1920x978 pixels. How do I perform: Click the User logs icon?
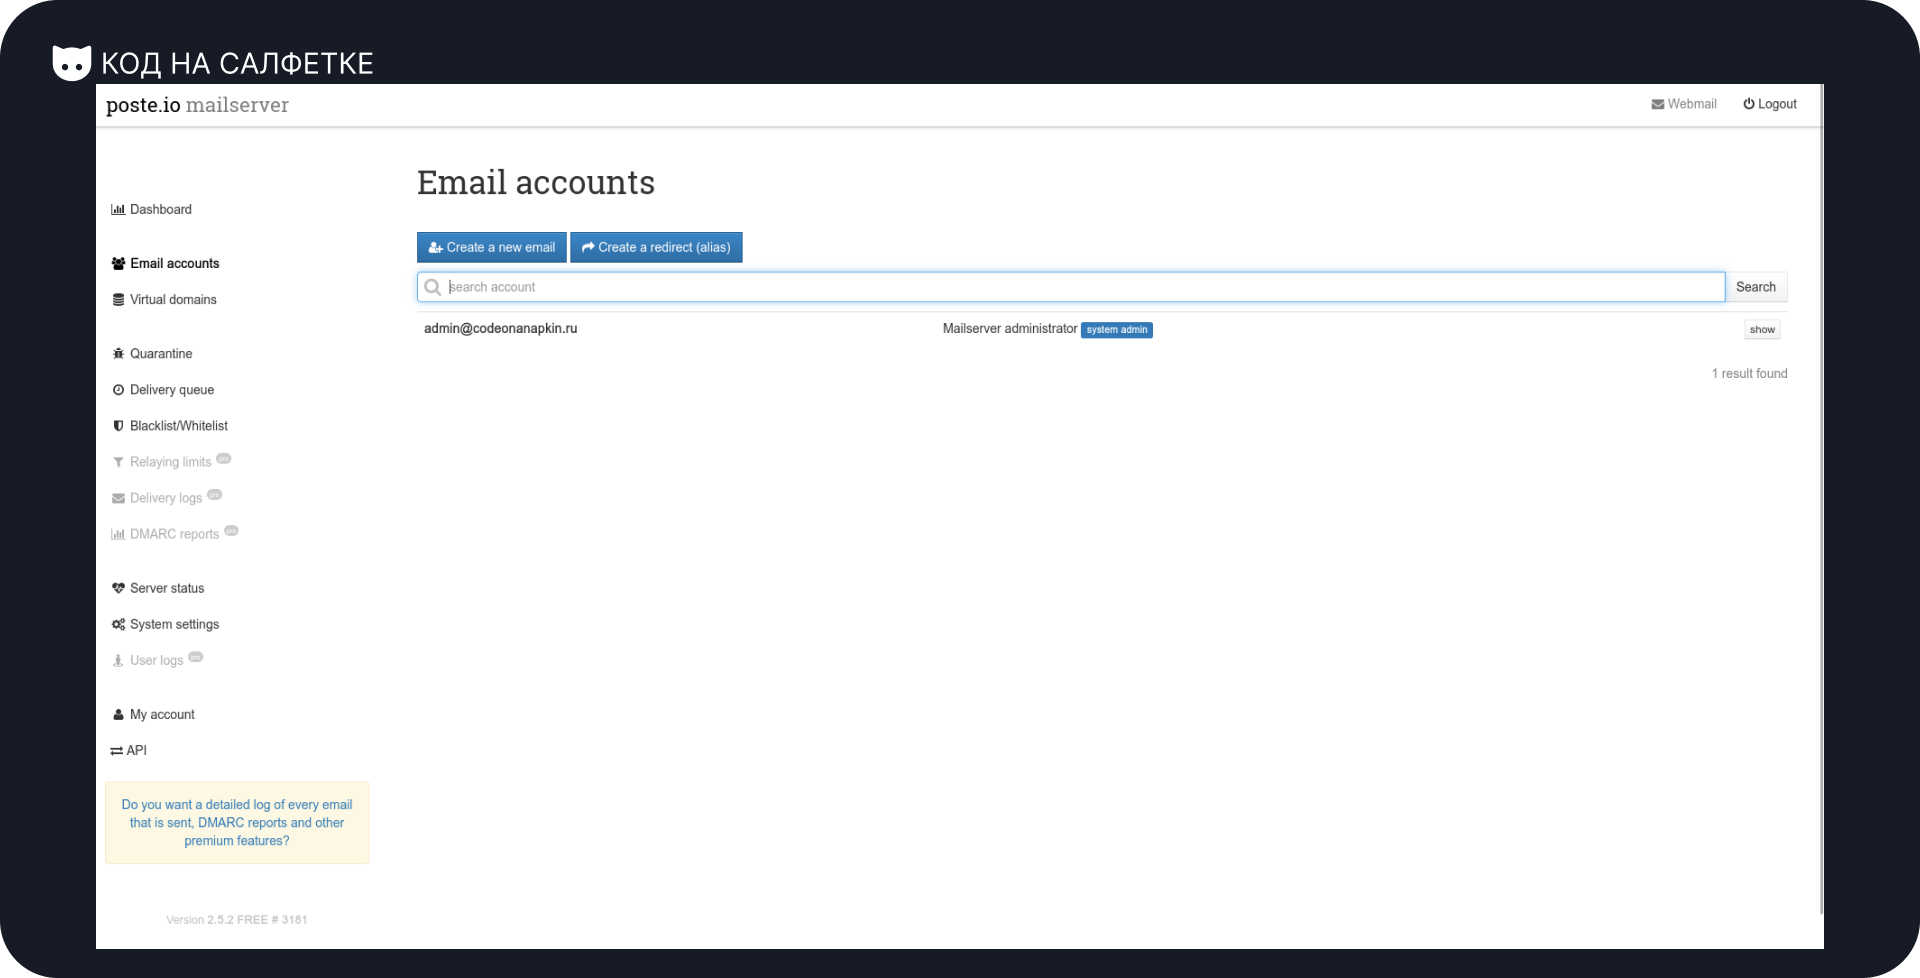coord(118,661)
